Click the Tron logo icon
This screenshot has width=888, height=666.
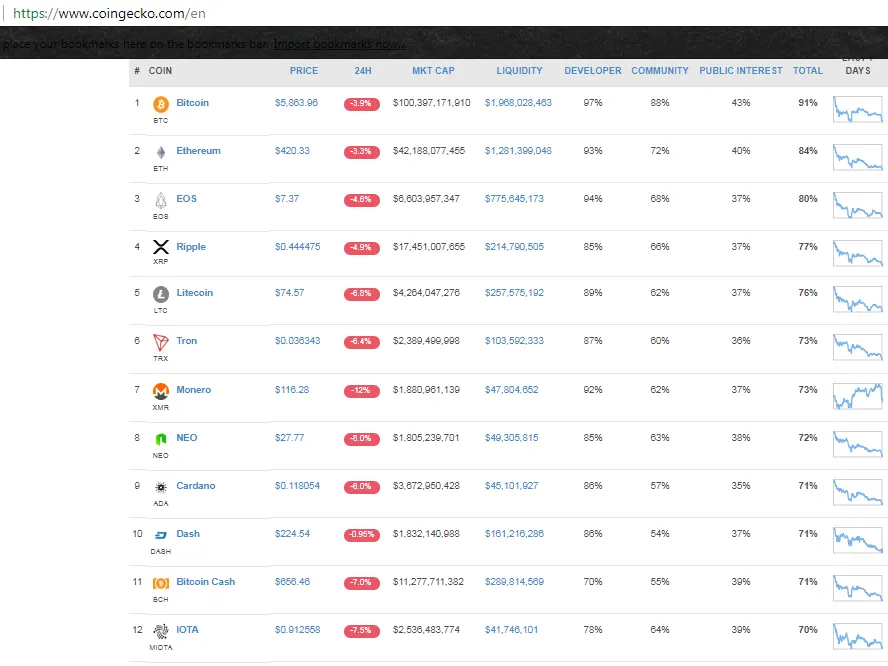[x=161, y=343]
